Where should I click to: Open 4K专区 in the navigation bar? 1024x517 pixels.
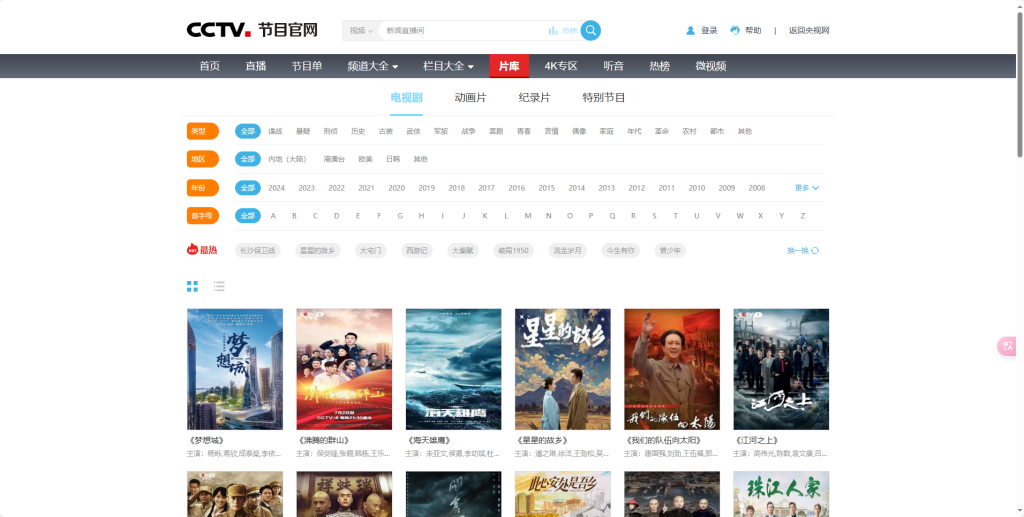click(x=561, y=66)
